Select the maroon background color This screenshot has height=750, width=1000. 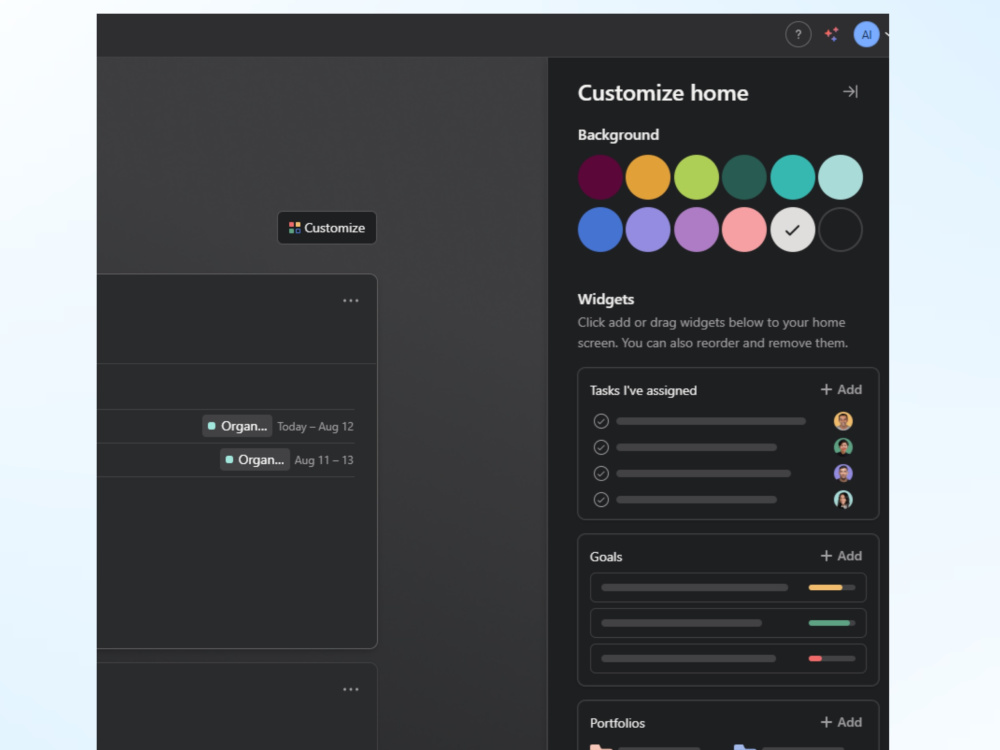600,177
